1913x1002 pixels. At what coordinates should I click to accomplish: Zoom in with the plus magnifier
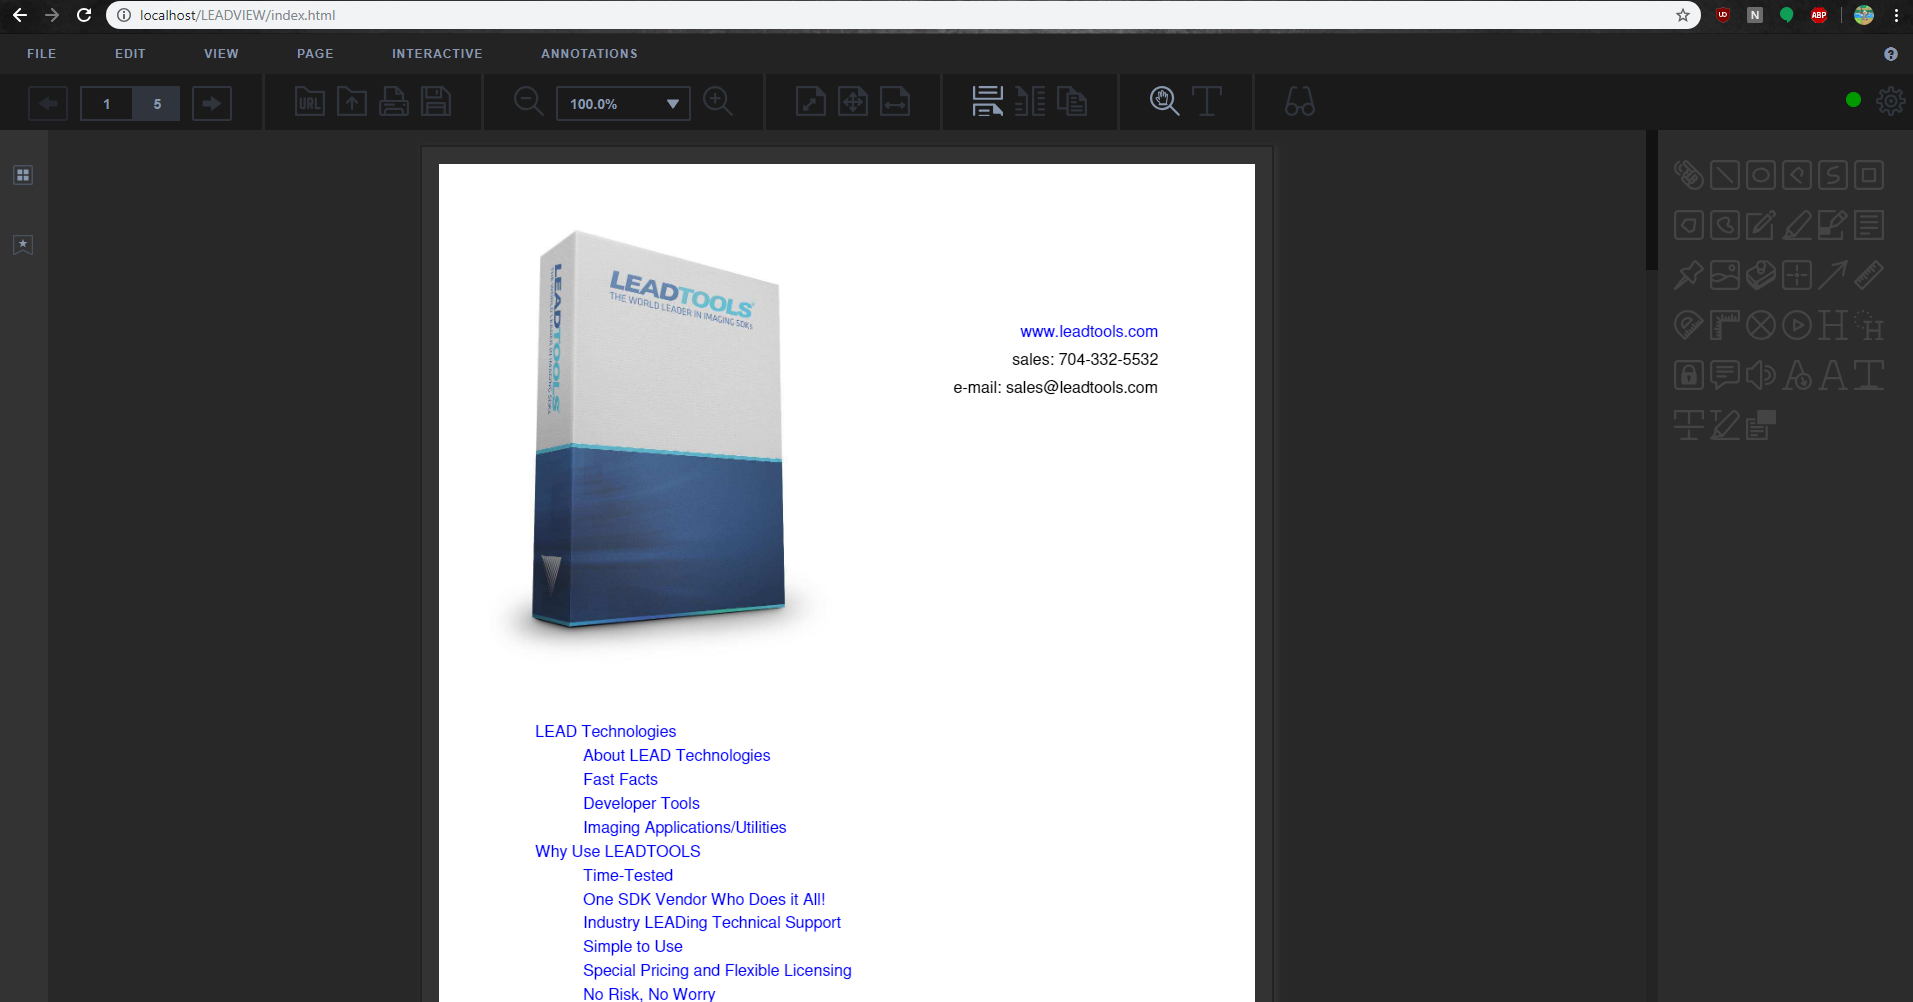coord(718,102)
